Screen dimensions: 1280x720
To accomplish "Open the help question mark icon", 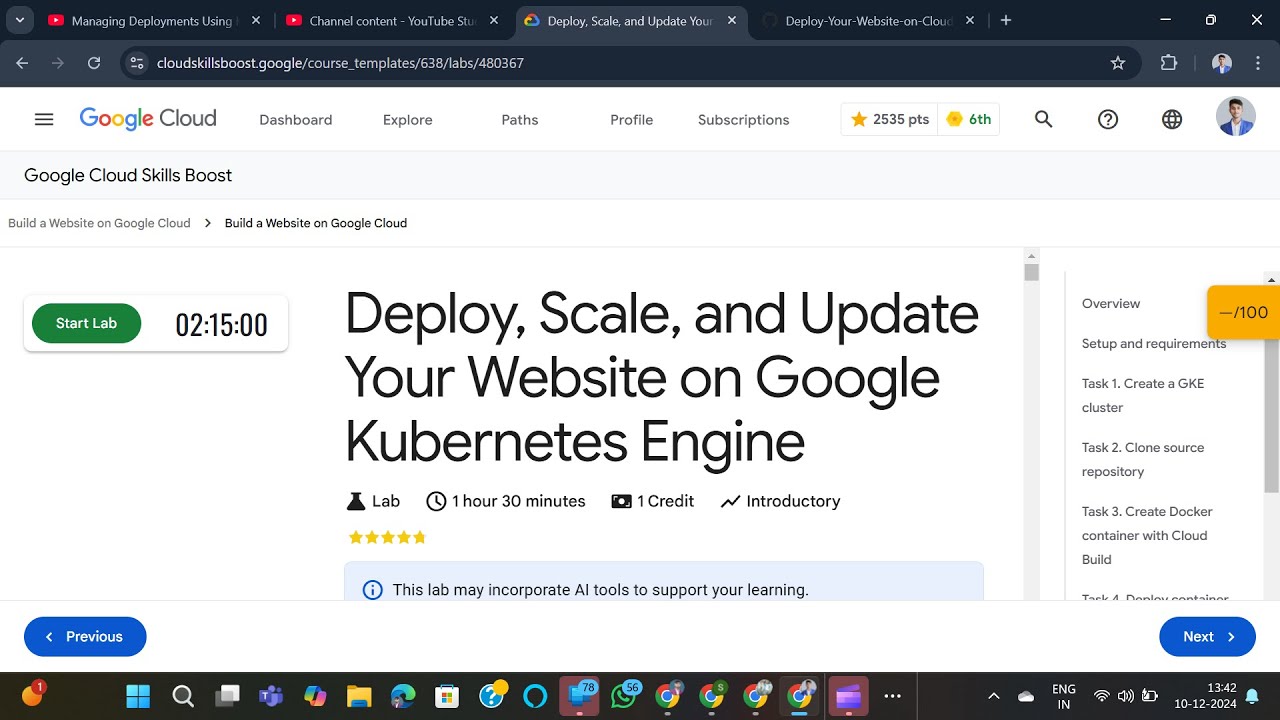I will 1108,119.
